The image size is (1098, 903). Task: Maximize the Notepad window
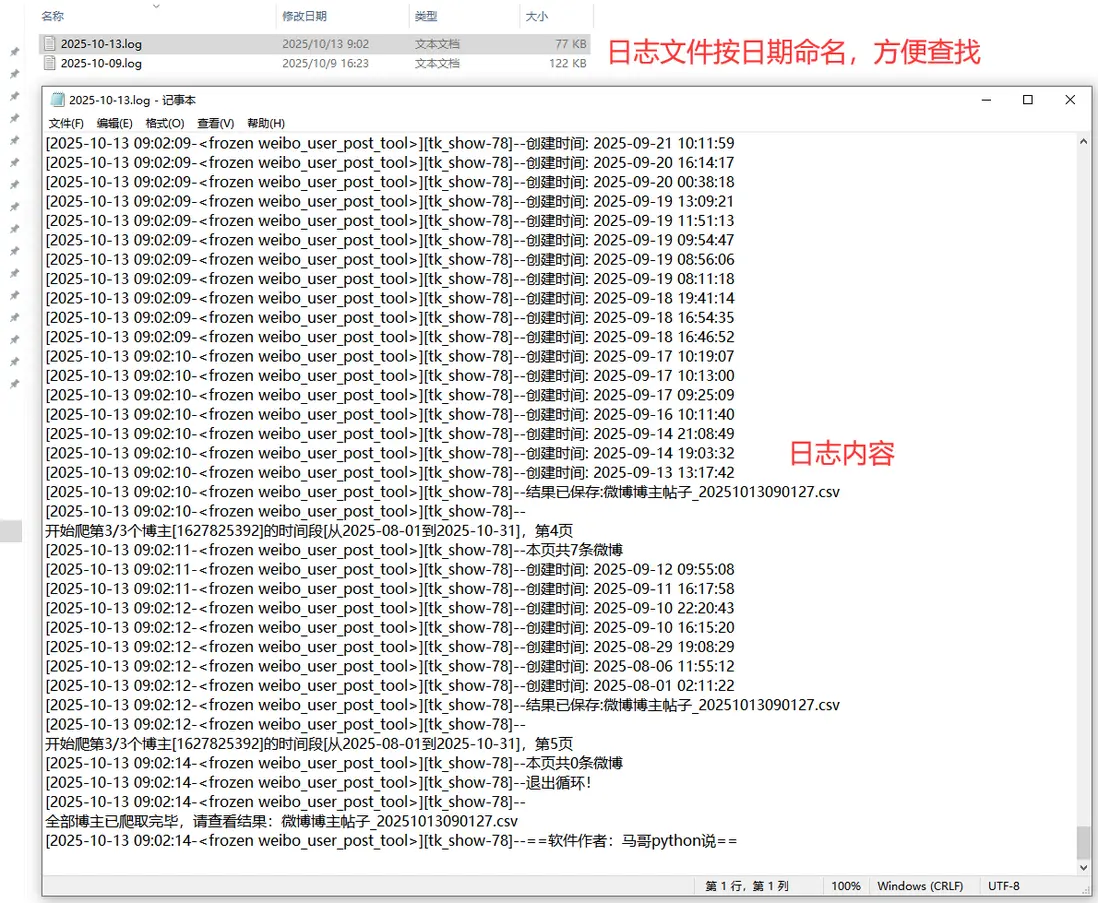1027,100
